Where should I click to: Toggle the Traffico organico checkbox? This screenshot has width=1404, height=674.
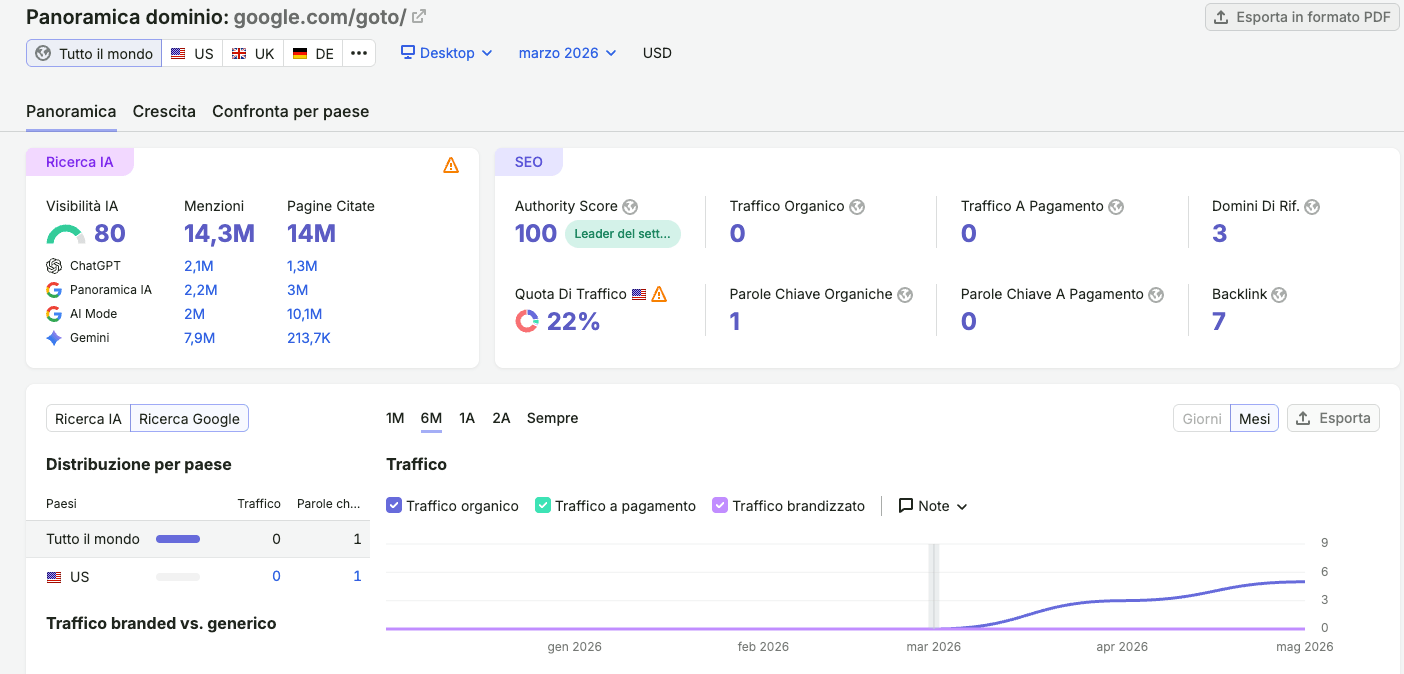[394, 506]
